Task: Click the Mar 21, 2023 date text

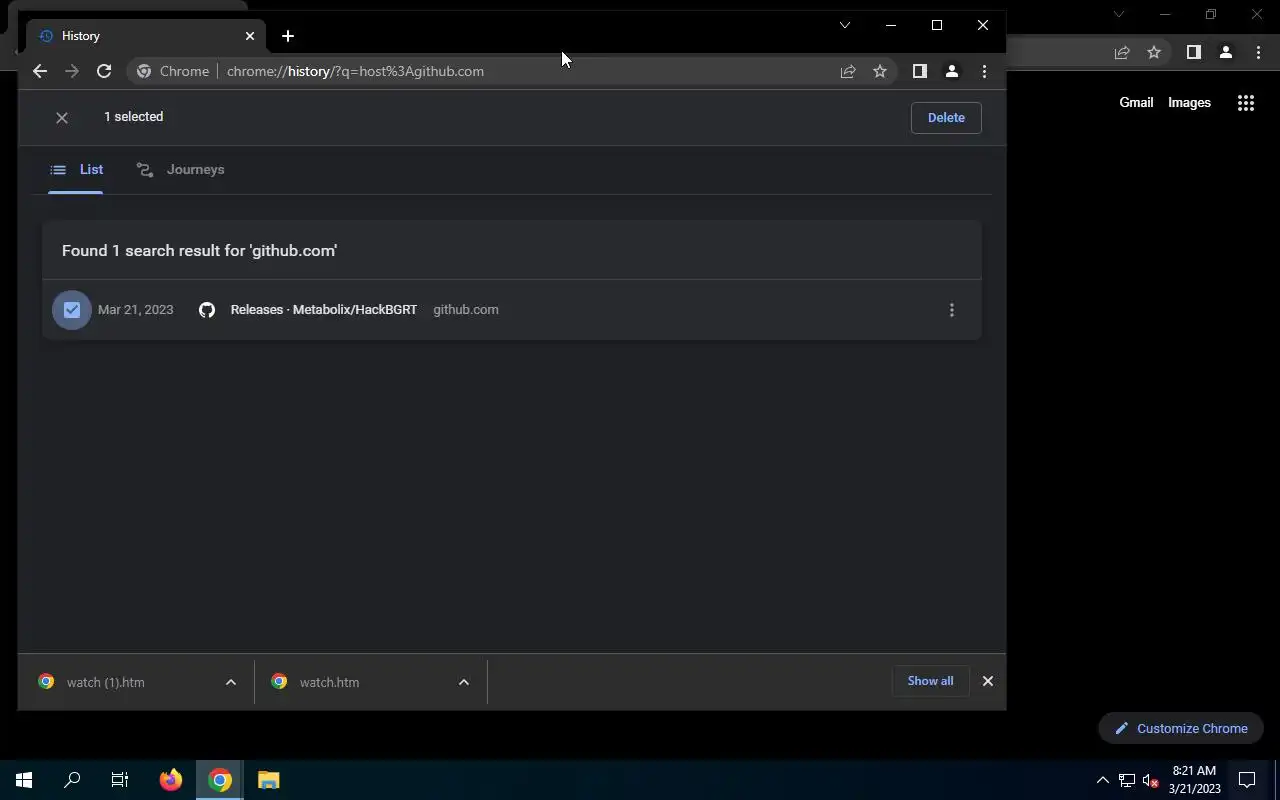Action: click(x=136, y=310)
